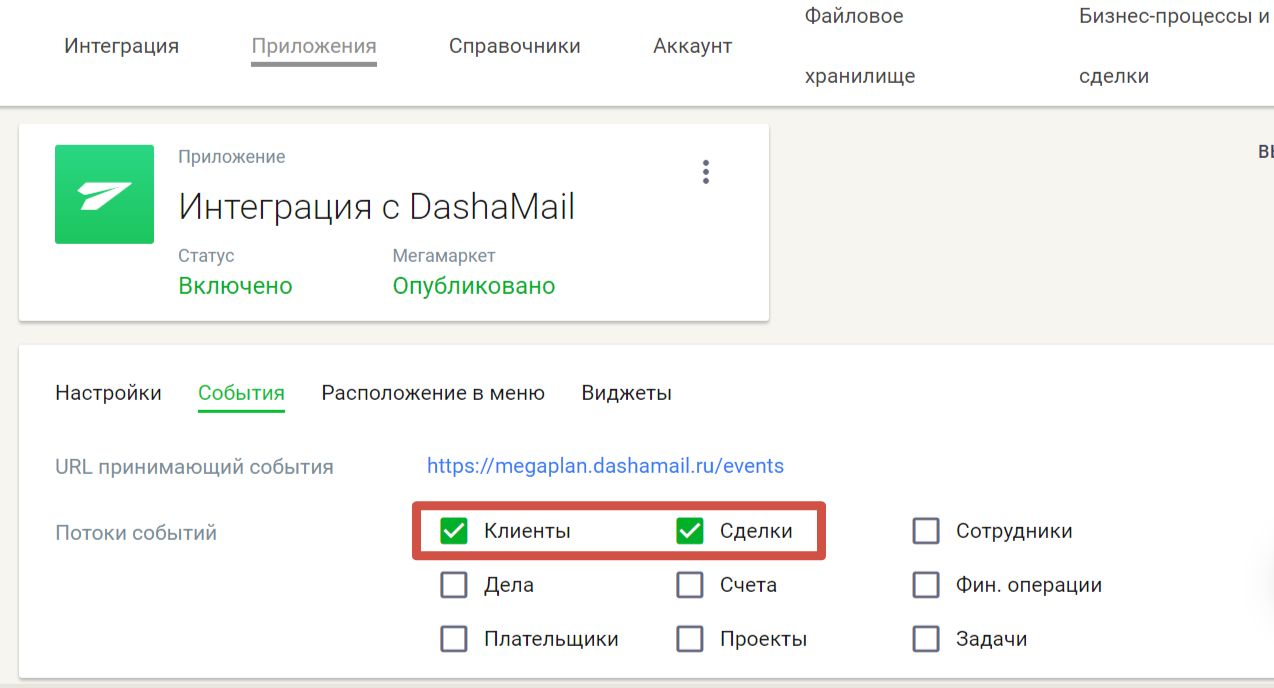
Task: Select the Плательщики checkbox
Action: (x=454, y=639)
